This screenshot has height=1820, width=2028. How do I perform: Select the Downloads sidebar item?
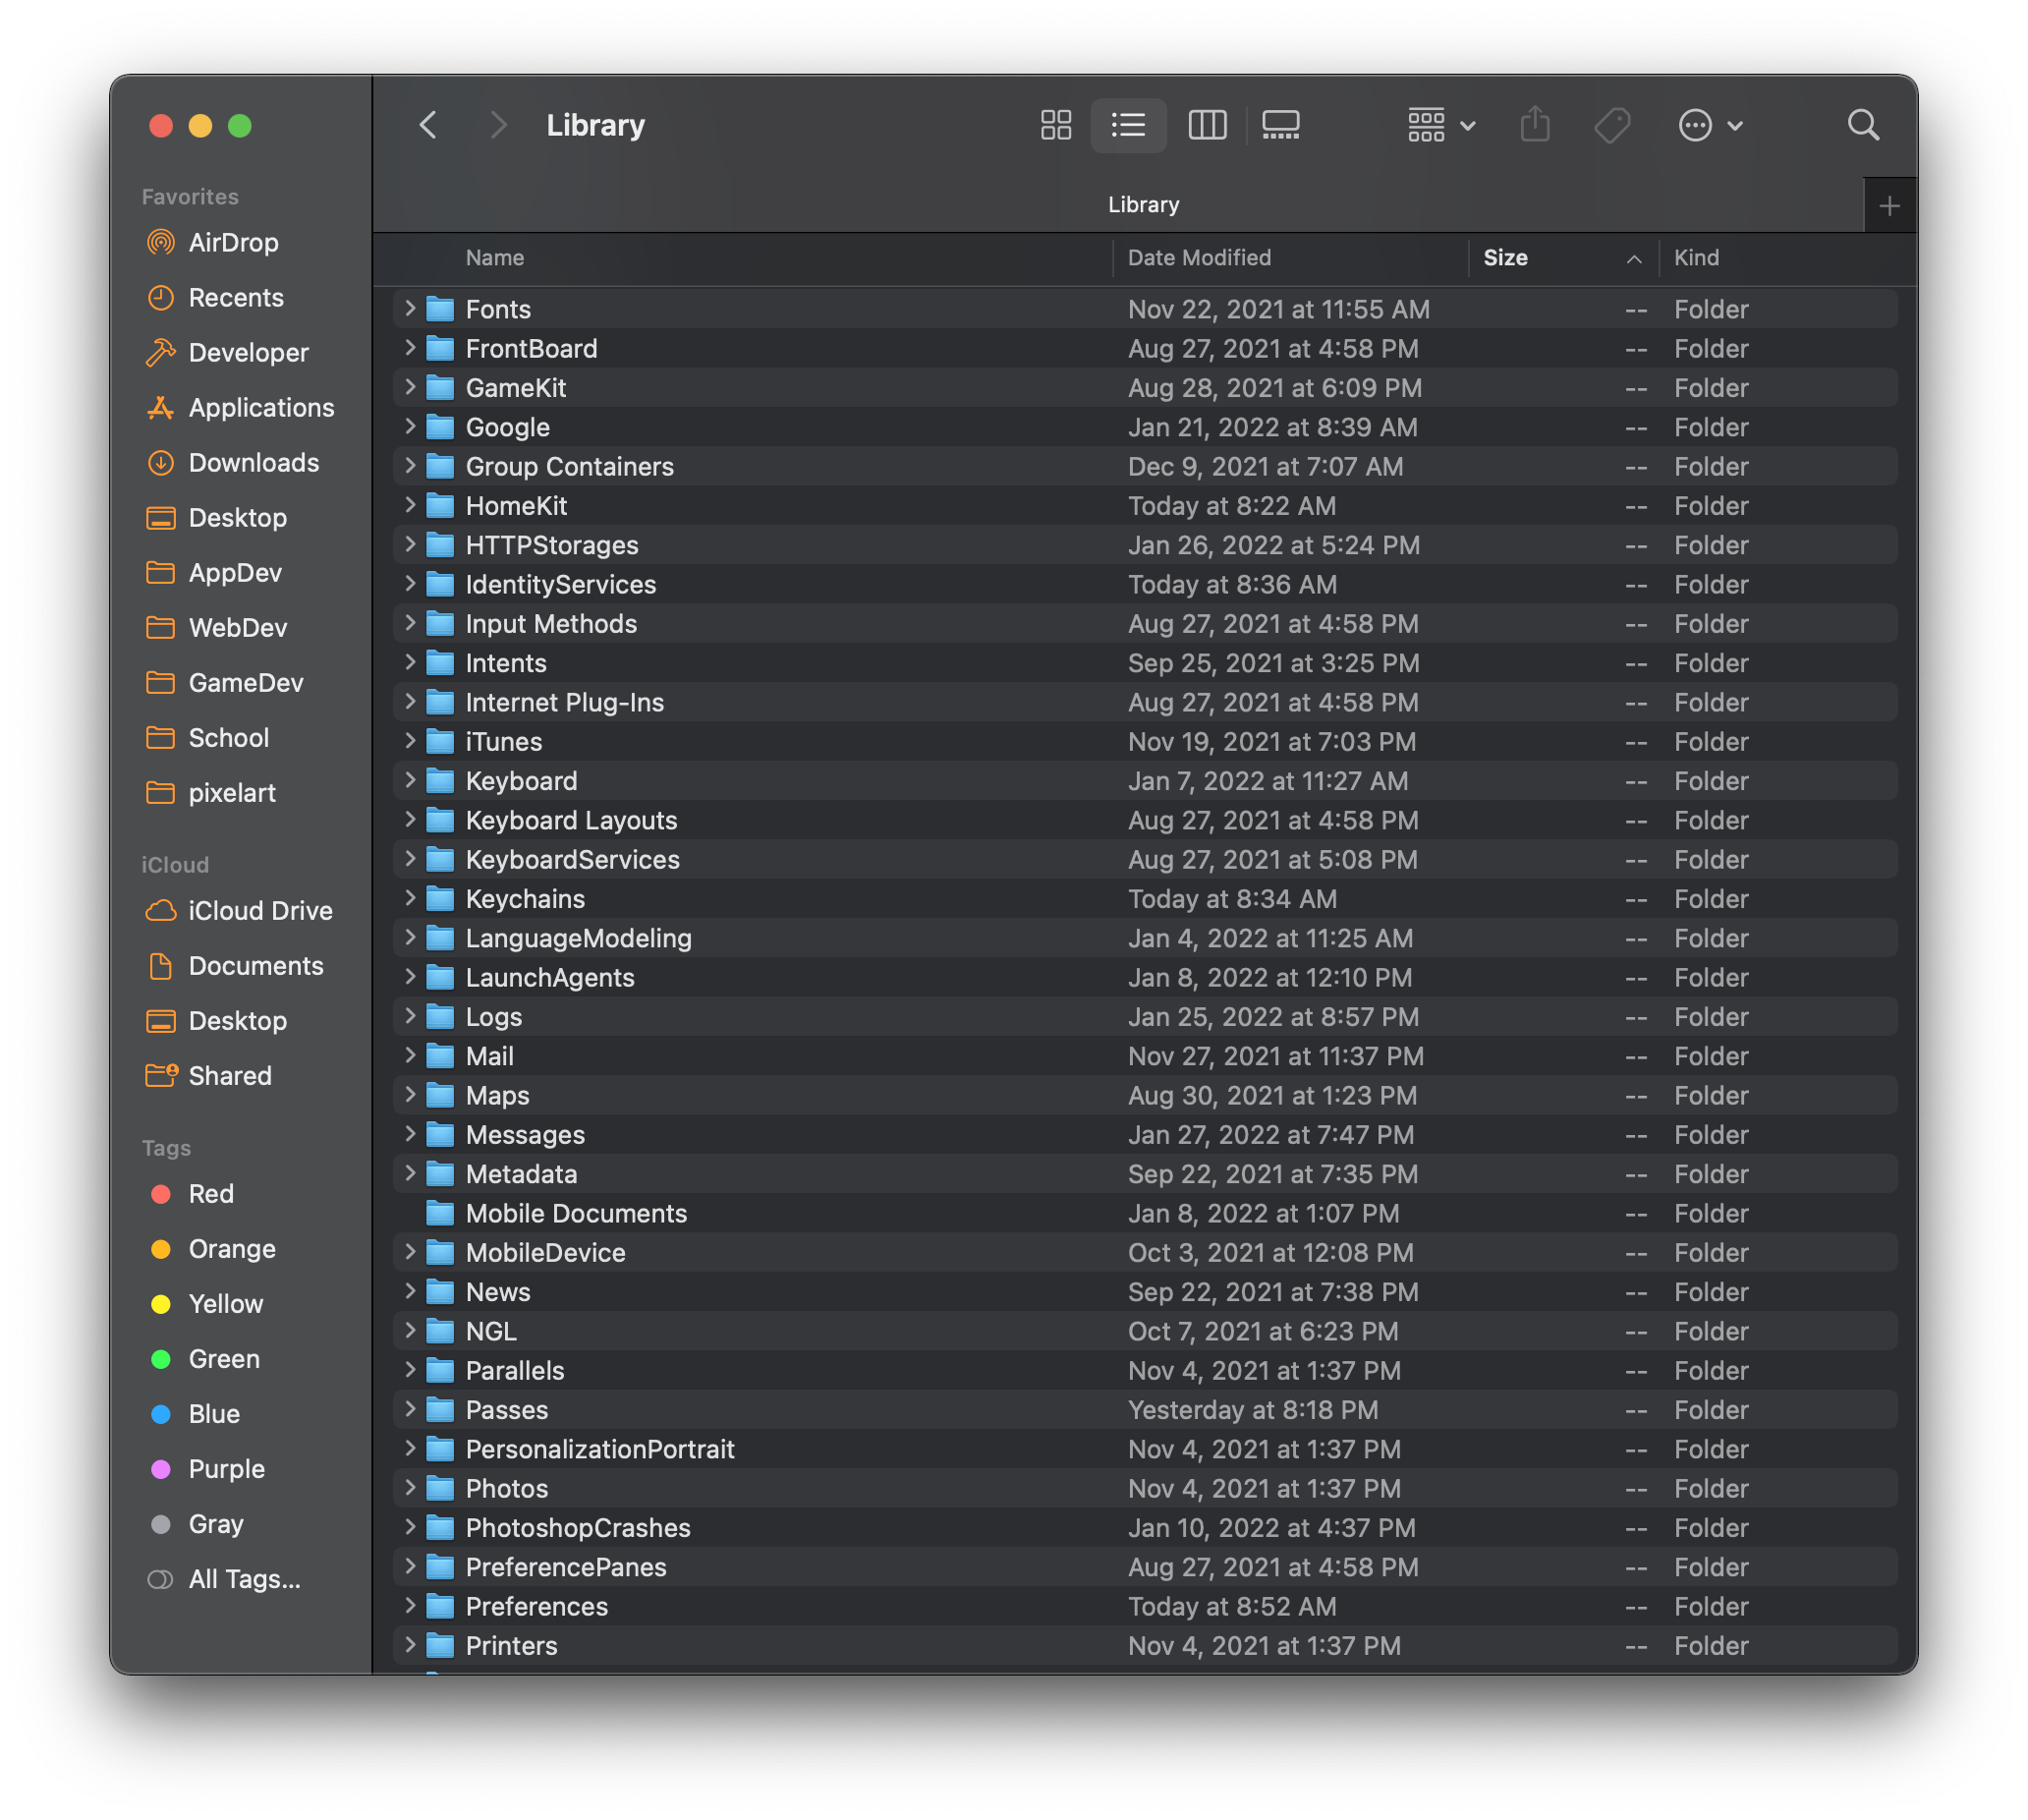(253, 462)
